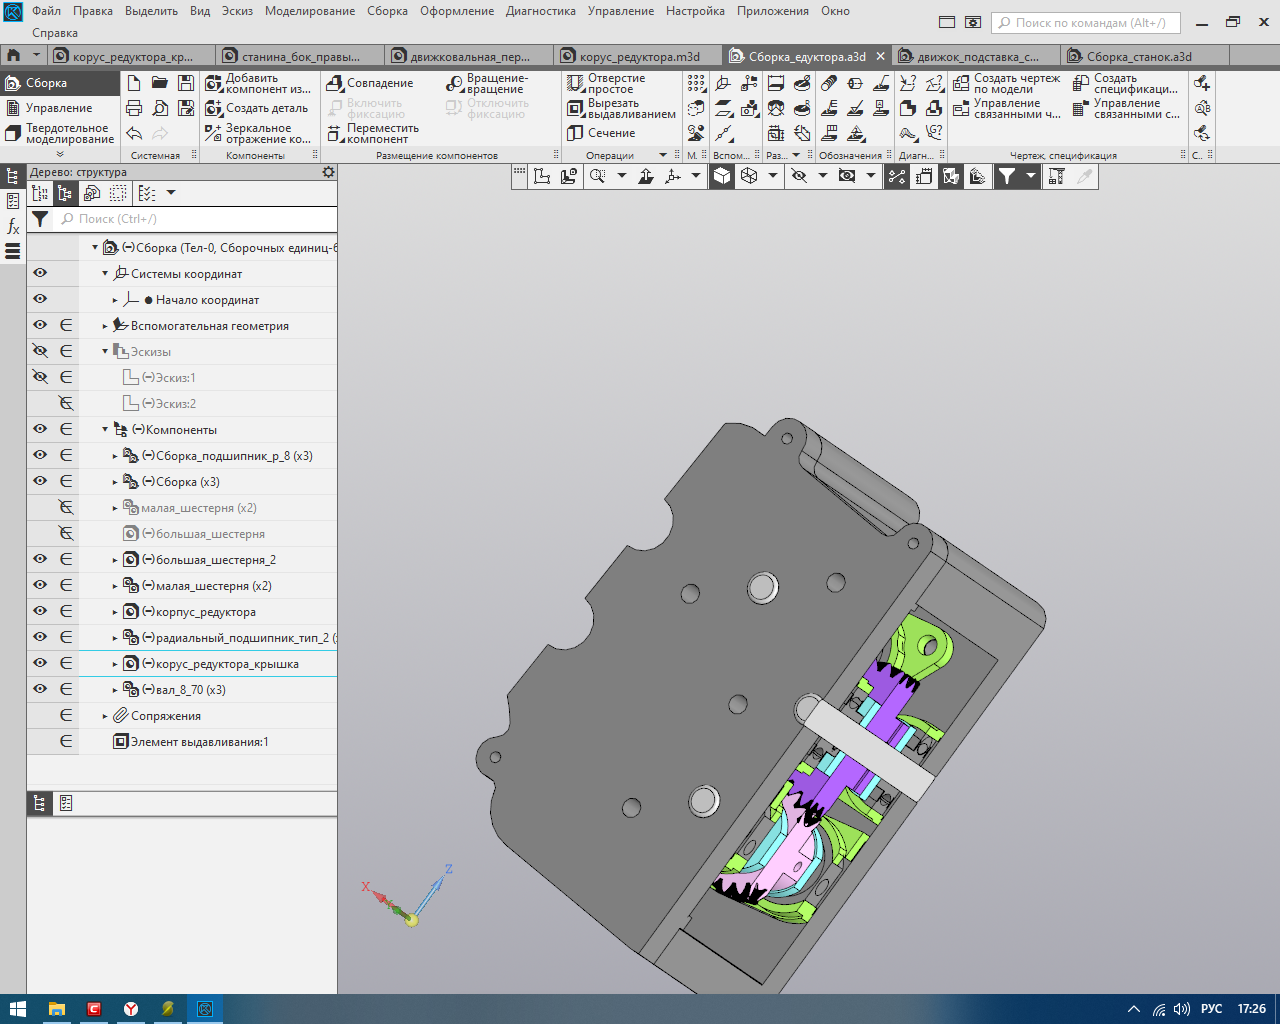Click the Home start page icon
Screen dimensions: 1280x1024
tap(14, 56)
